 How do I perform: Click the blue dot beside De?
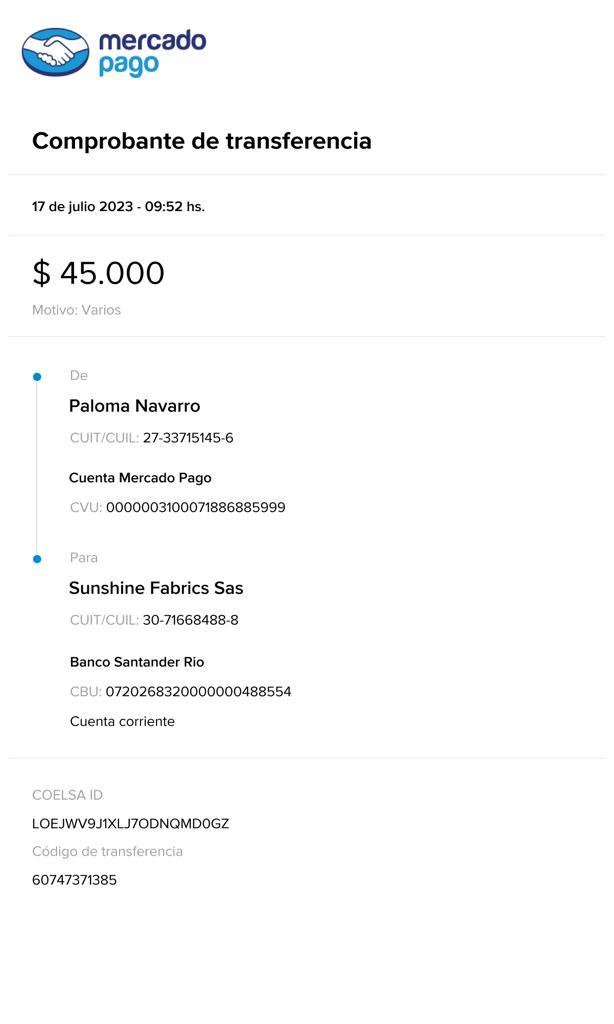[x=37, y=377]
